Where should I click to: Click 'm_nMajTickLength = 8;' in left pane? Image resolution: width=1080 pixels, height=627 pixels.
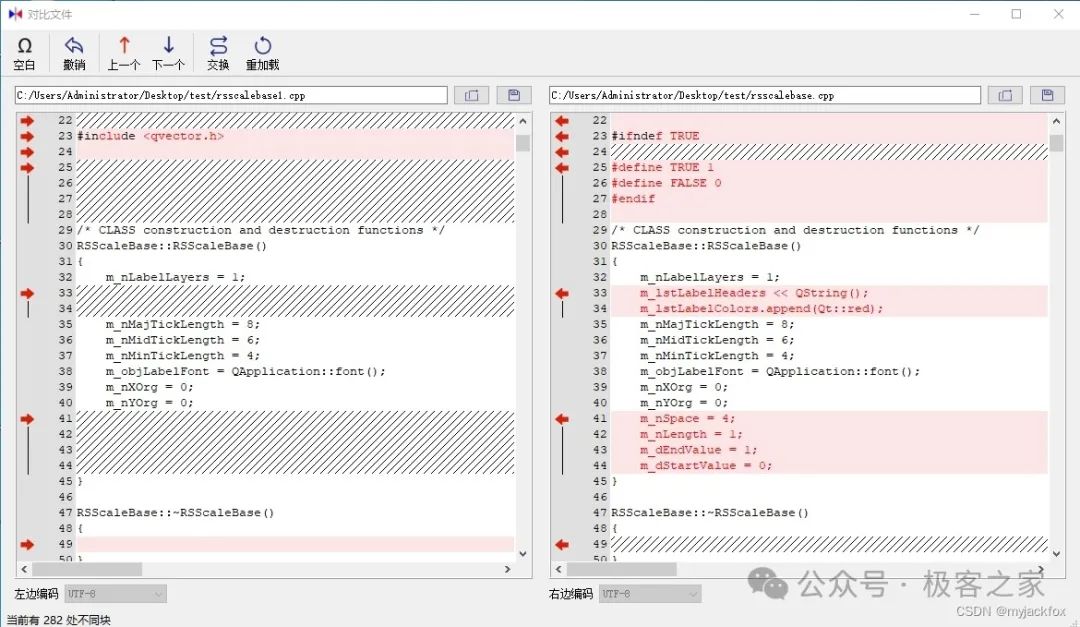(183, 325)
